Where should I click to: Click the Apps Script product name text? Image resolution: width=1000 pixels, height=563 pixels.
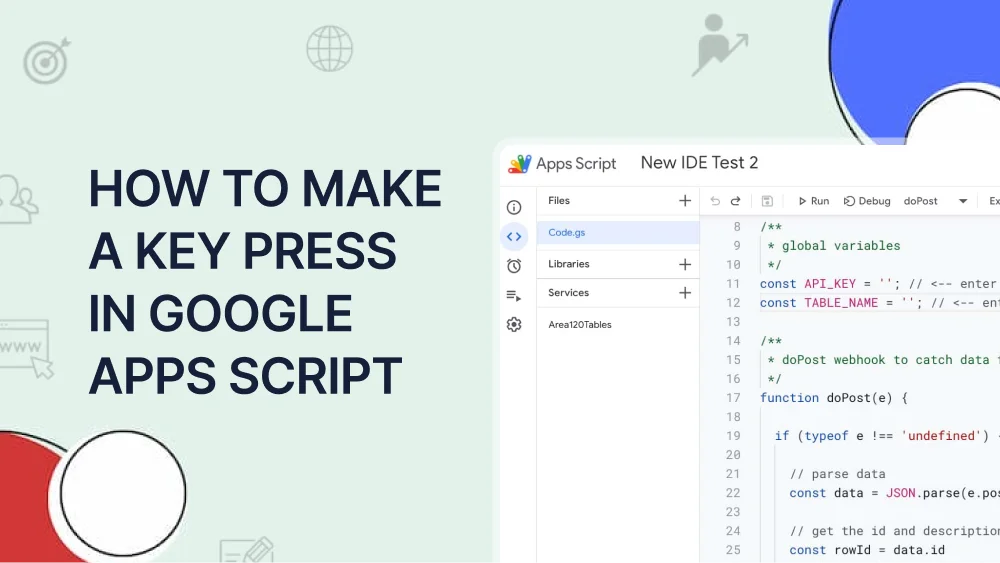(576, 164)
